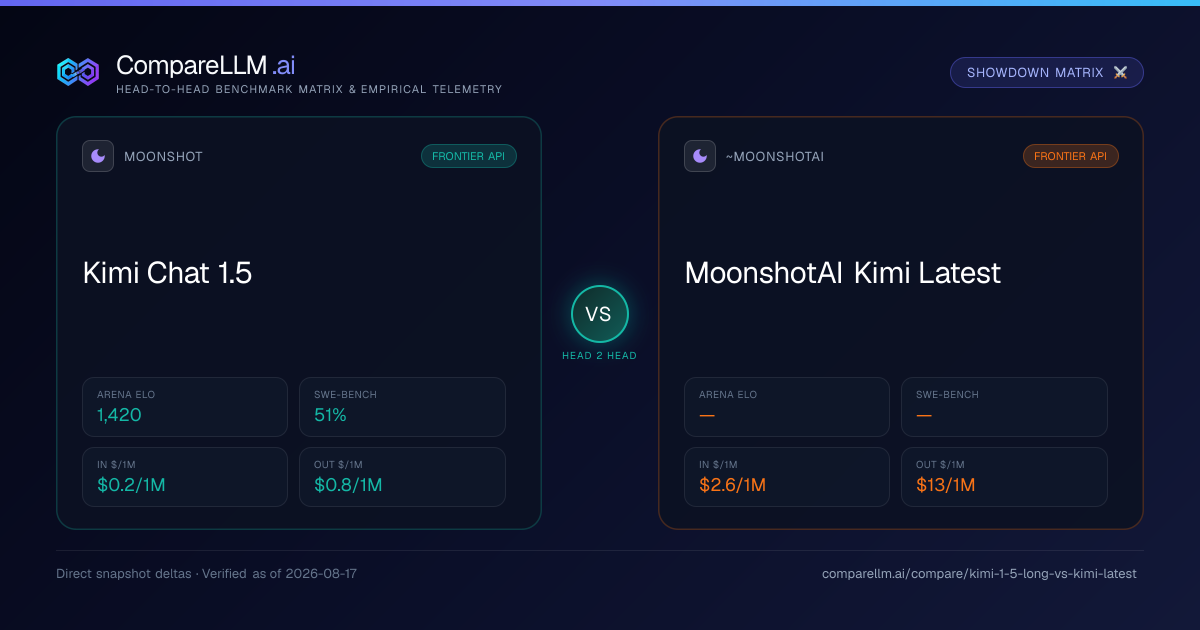Click the MoonshotAI Kimi Latest model title
Viewport: 1200px width, 630px height.
(x=843, y=273)
